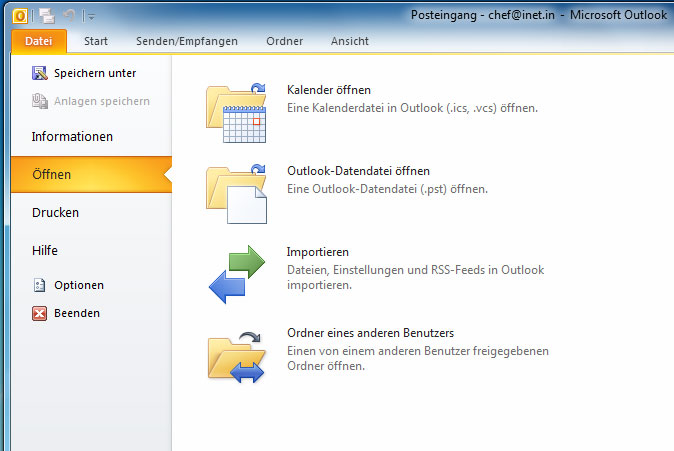The height and width of the screenshot is (451, 674).
Task: Open the Drucken section
Action: [x=55, y=212]
